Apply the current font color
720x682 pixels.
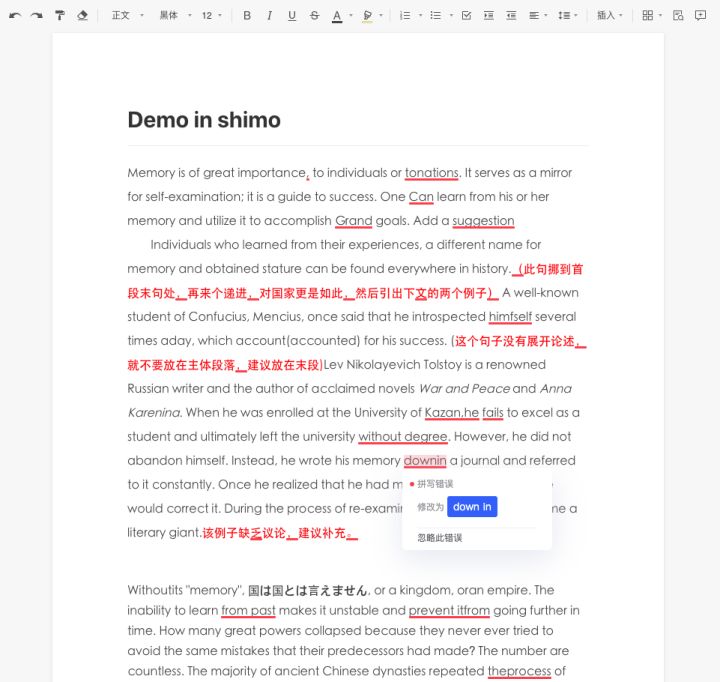pyautogui.click(x=337, y=16)
